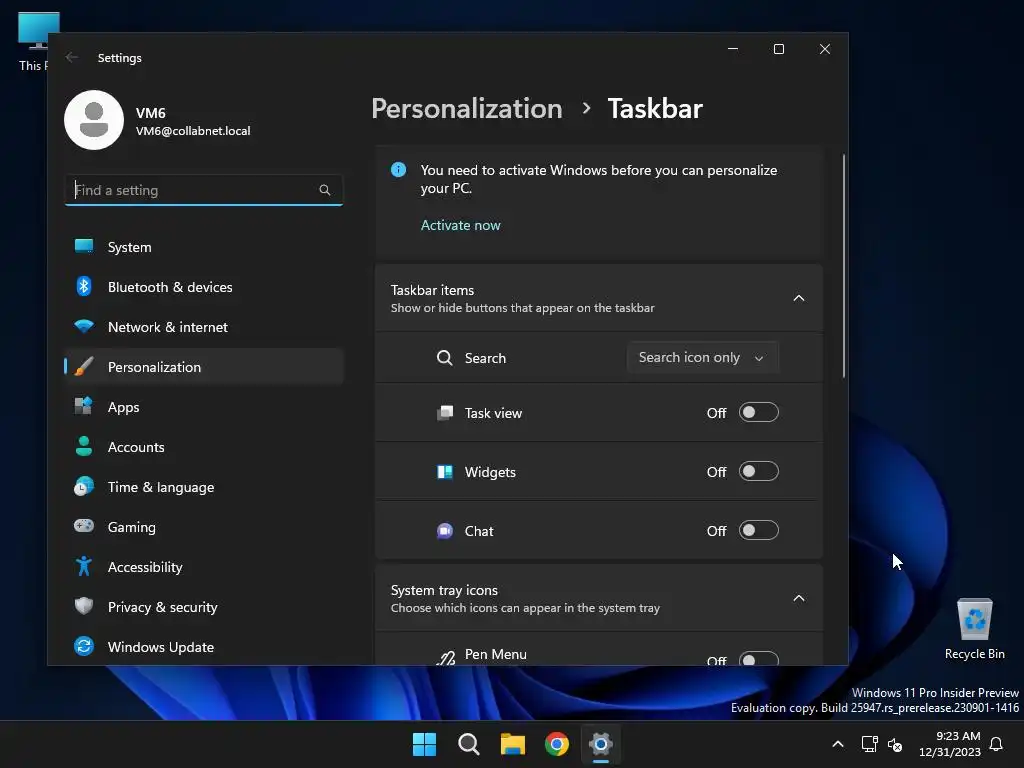Open the Start menu from the taskbar

(424, 744)
